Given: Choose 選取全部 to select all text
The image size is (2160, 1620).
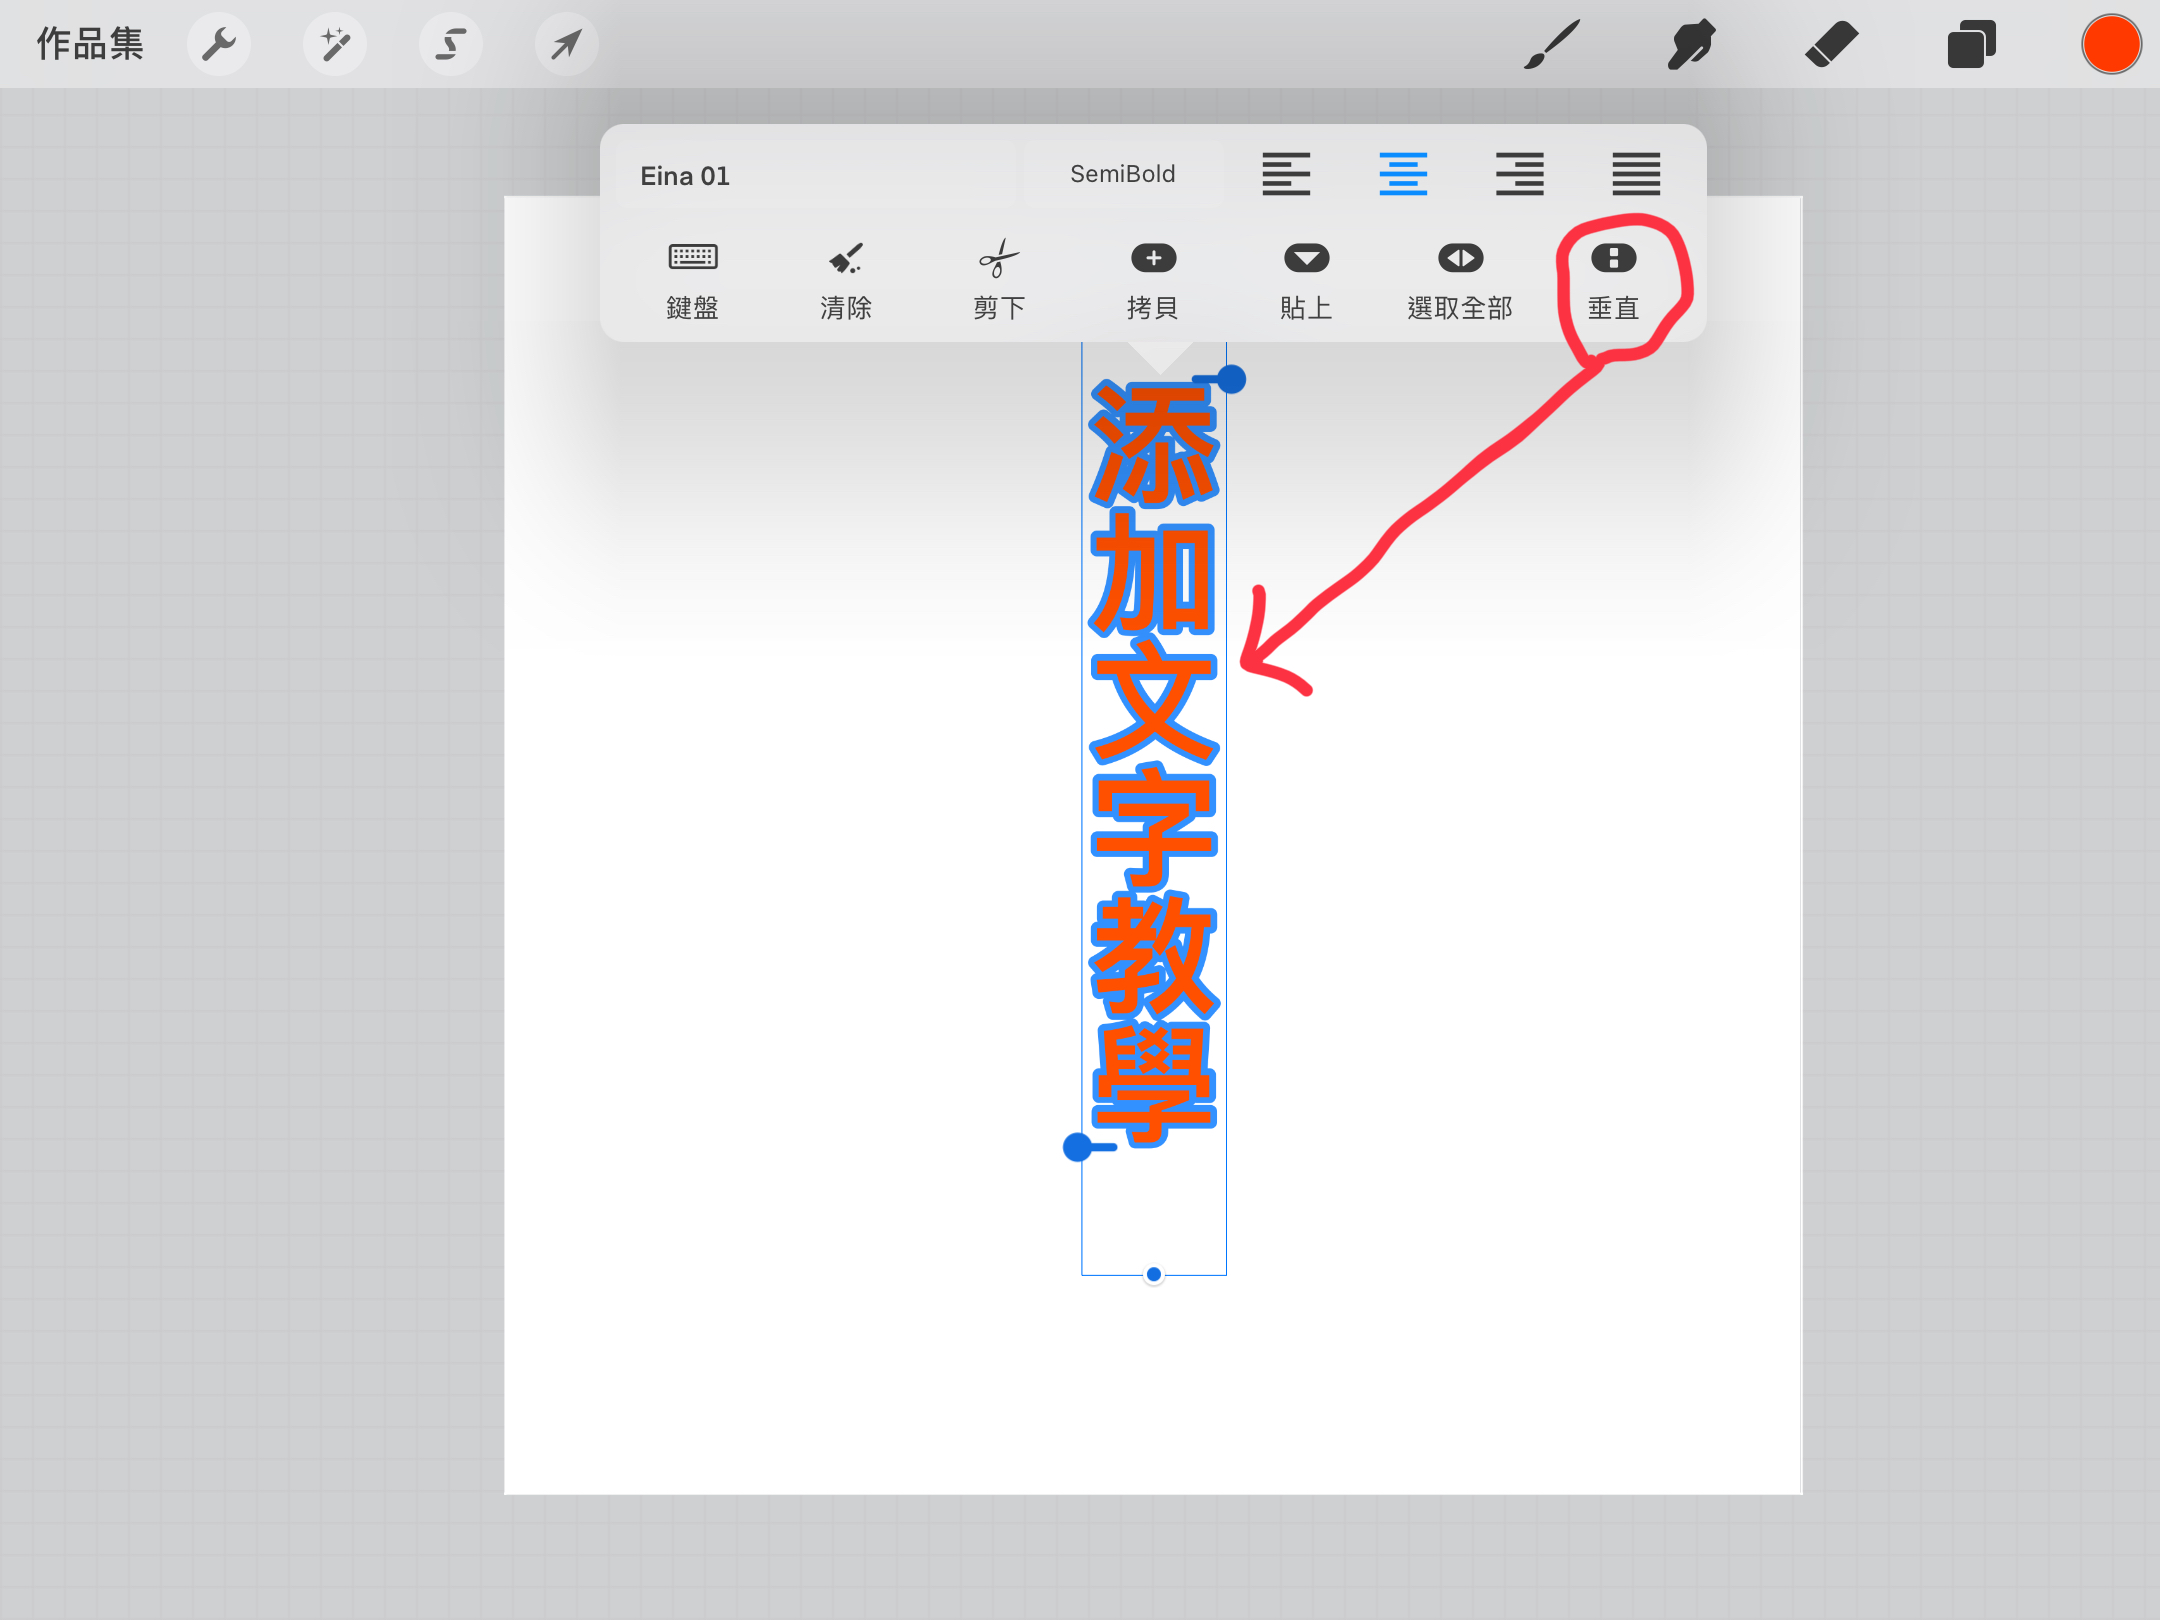Looking at the screenshot, I should [x=1460, y=280].
